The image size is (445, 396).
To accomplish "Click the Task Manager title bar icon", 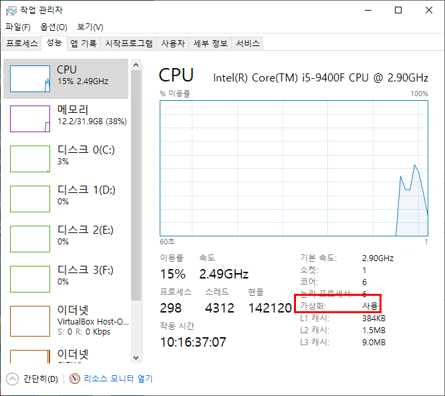I will (11, 11).
